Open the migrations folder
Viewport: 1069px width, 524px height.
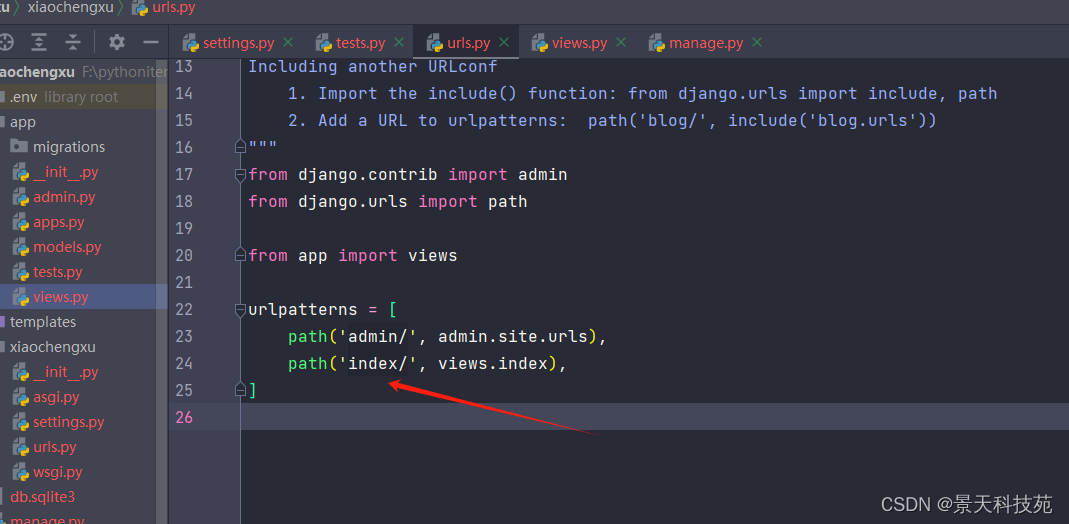coord(69,147)
